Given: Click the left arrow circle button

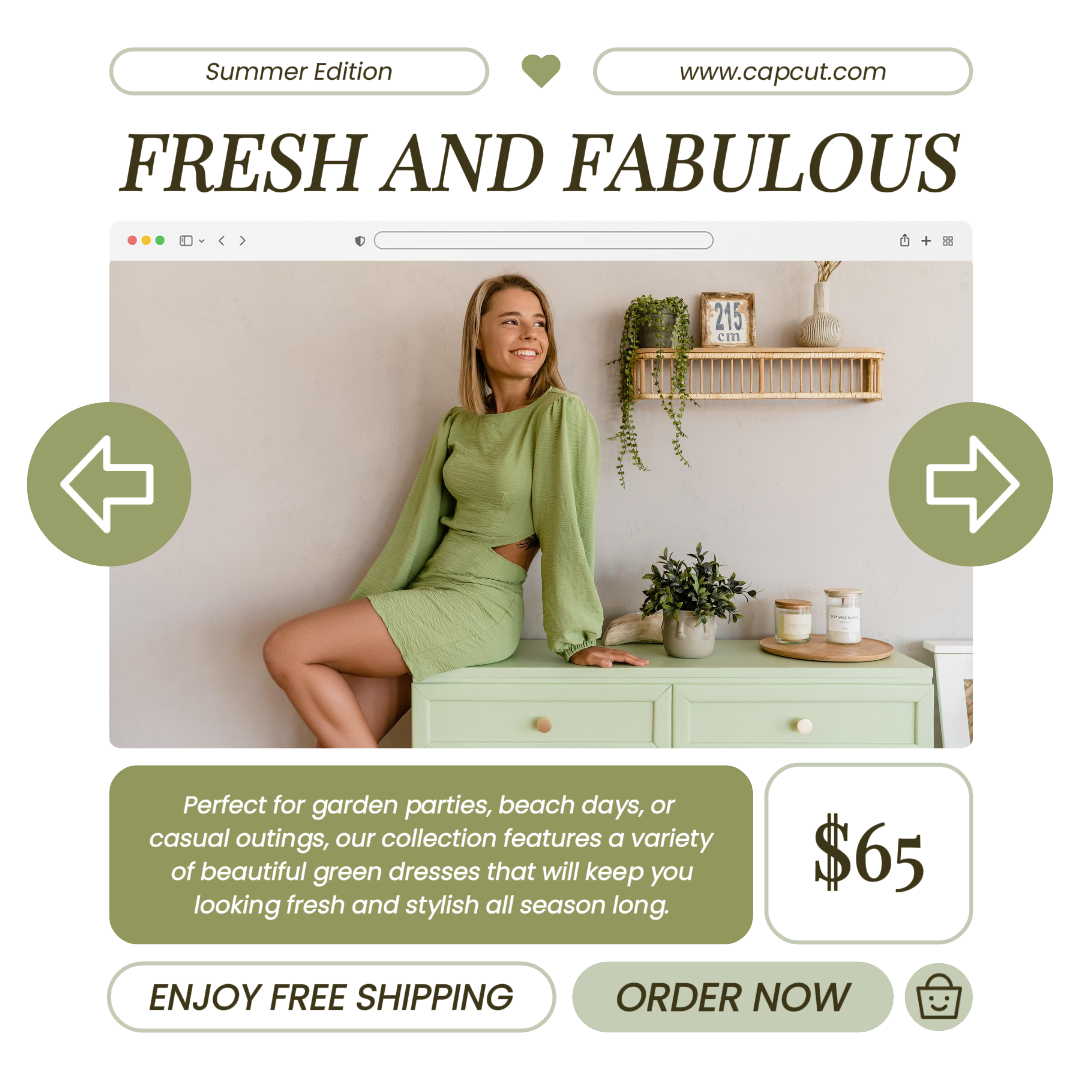Looking at the screenshot, I should coord(109,484).
